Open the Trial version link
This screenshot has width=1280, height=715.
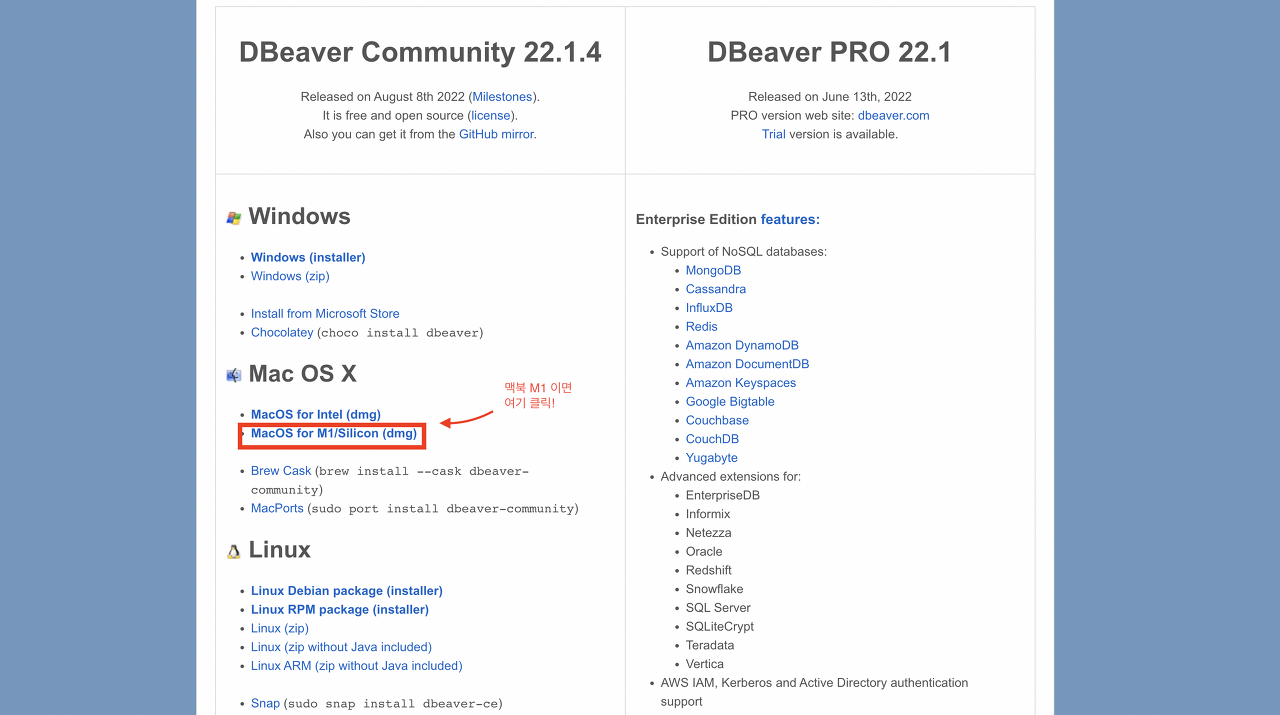[x=774, y=134]
